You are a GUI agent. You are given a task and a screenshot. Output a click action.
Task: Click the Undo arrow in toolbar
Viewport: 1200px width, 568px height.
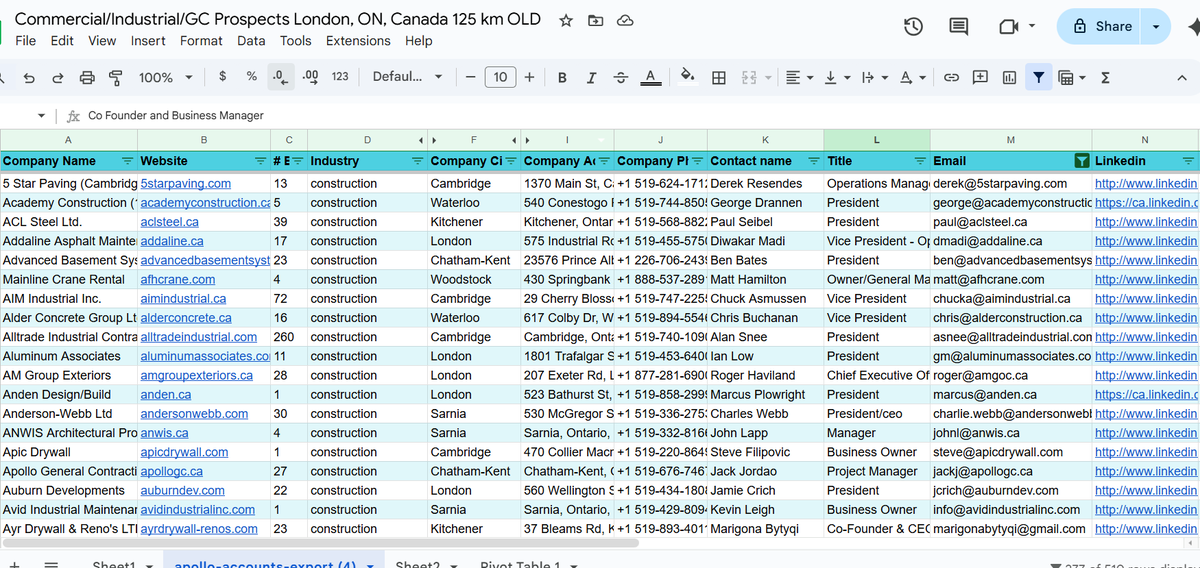tap(29, 77)
